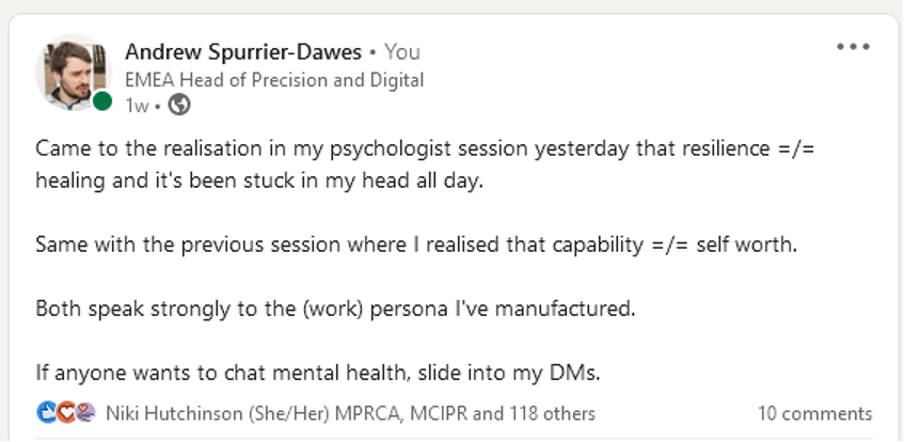The width and height of the screenshot is (904, 442).
Task: Click the purple Support reaction icon
Action: (85, 413)
